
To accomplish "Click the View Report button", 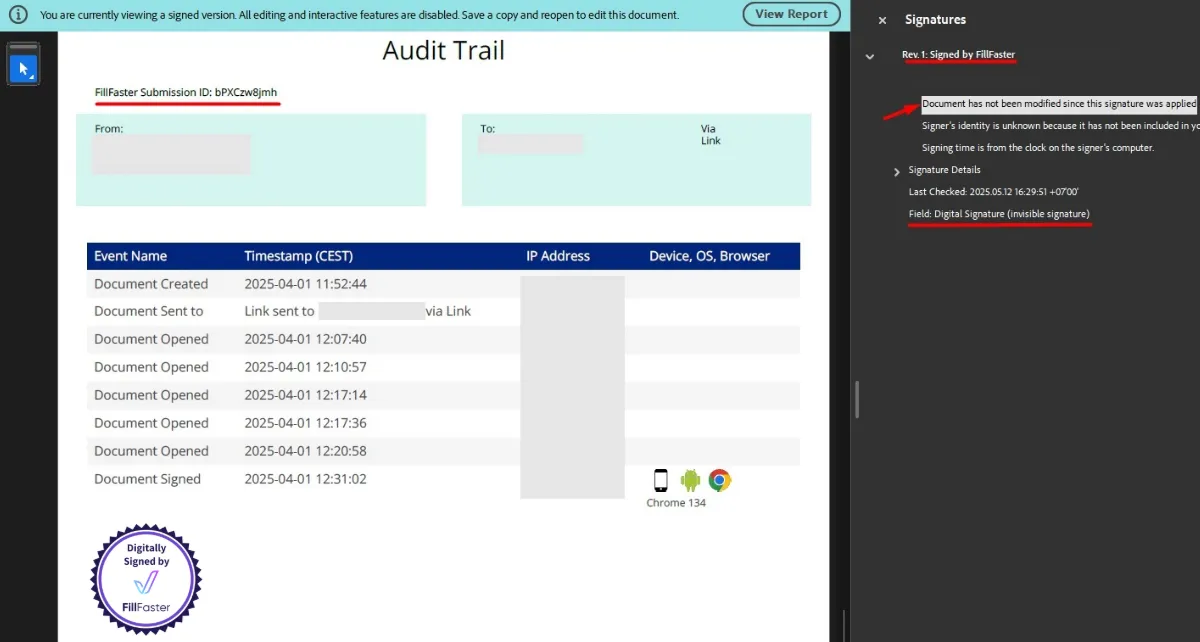I will (791, 14).
